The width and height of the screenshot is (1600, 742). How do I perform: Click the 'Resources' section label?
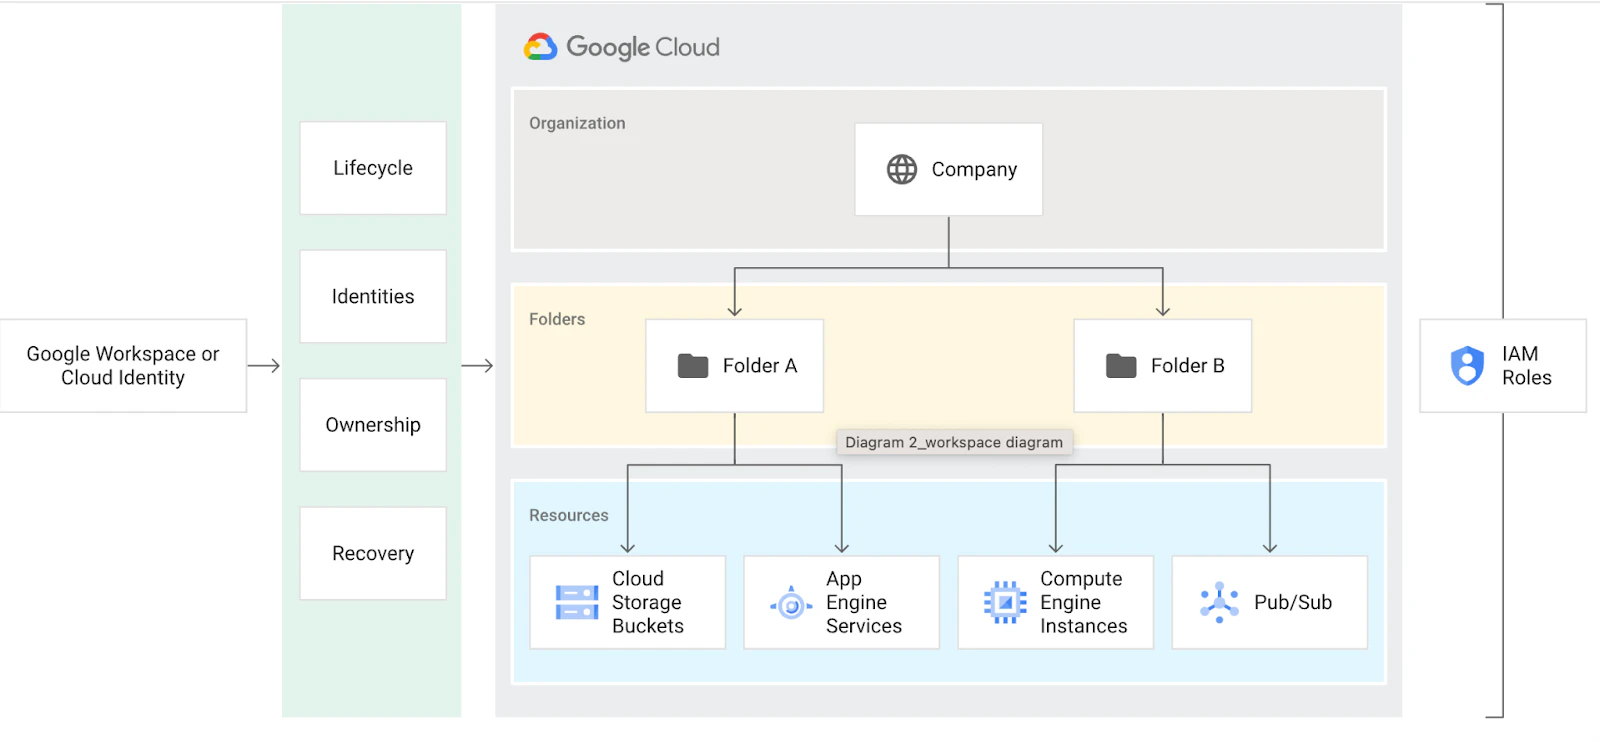[x=568, y=515]
